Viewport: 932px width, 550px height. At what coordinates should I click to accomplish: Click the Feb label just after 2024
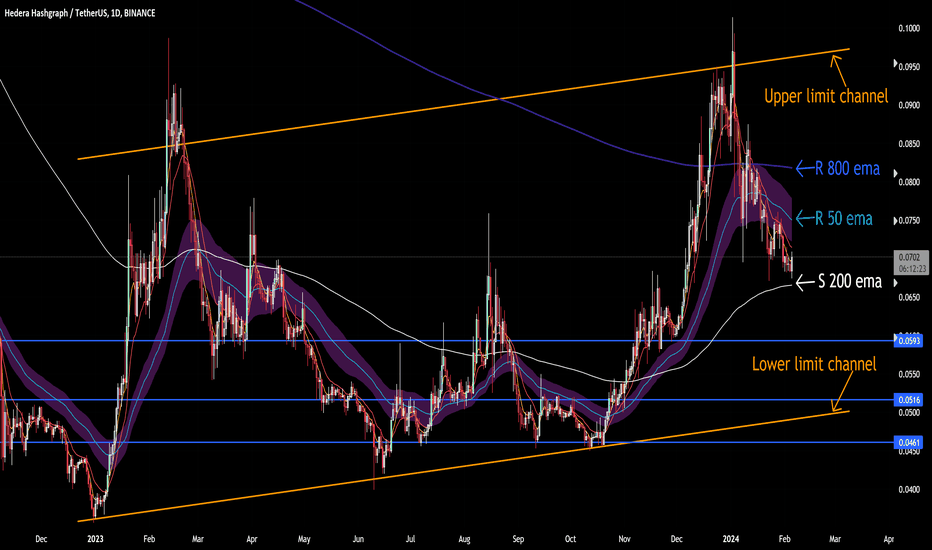point(785,539)
